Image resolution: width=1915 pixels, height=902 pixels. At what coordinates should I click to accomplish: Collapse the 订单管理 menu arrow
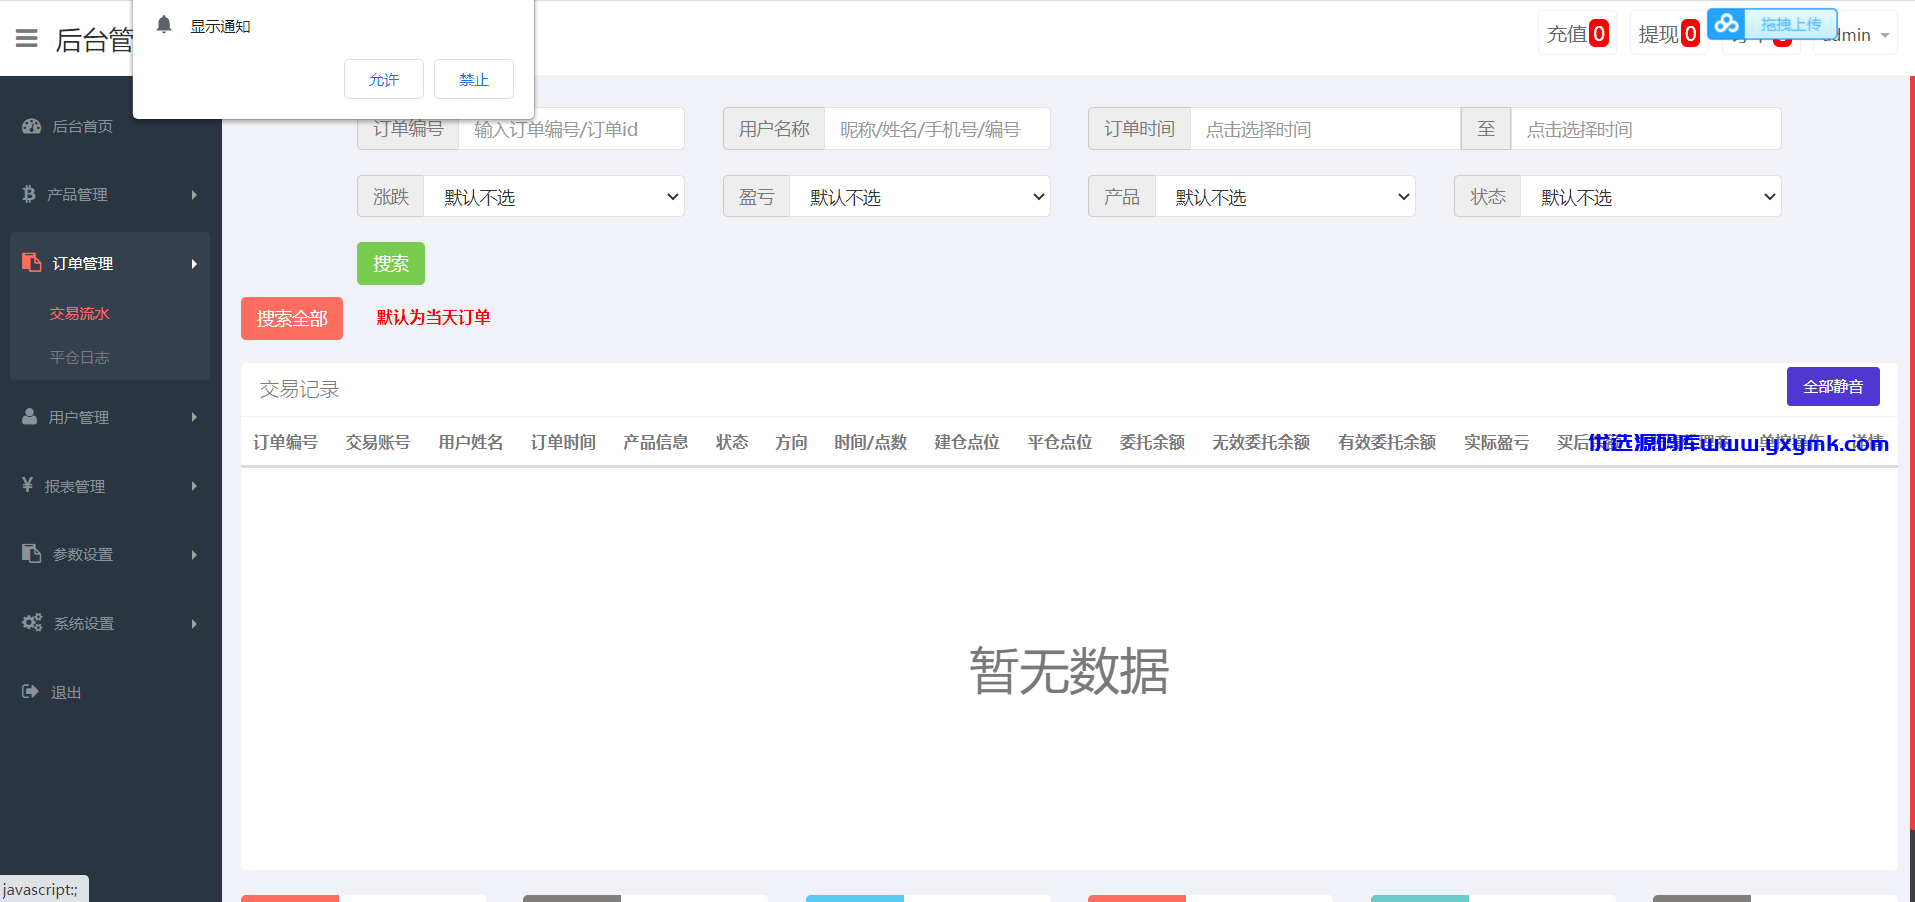pyautogui.click(x=194, y=264)
